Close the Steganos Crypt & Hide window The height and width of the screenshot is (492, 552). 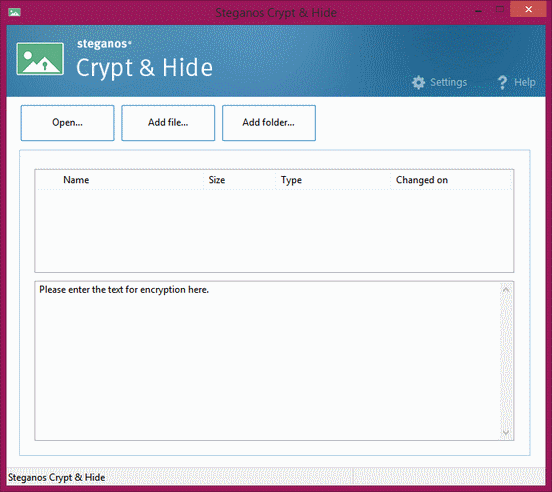[528, 10]
